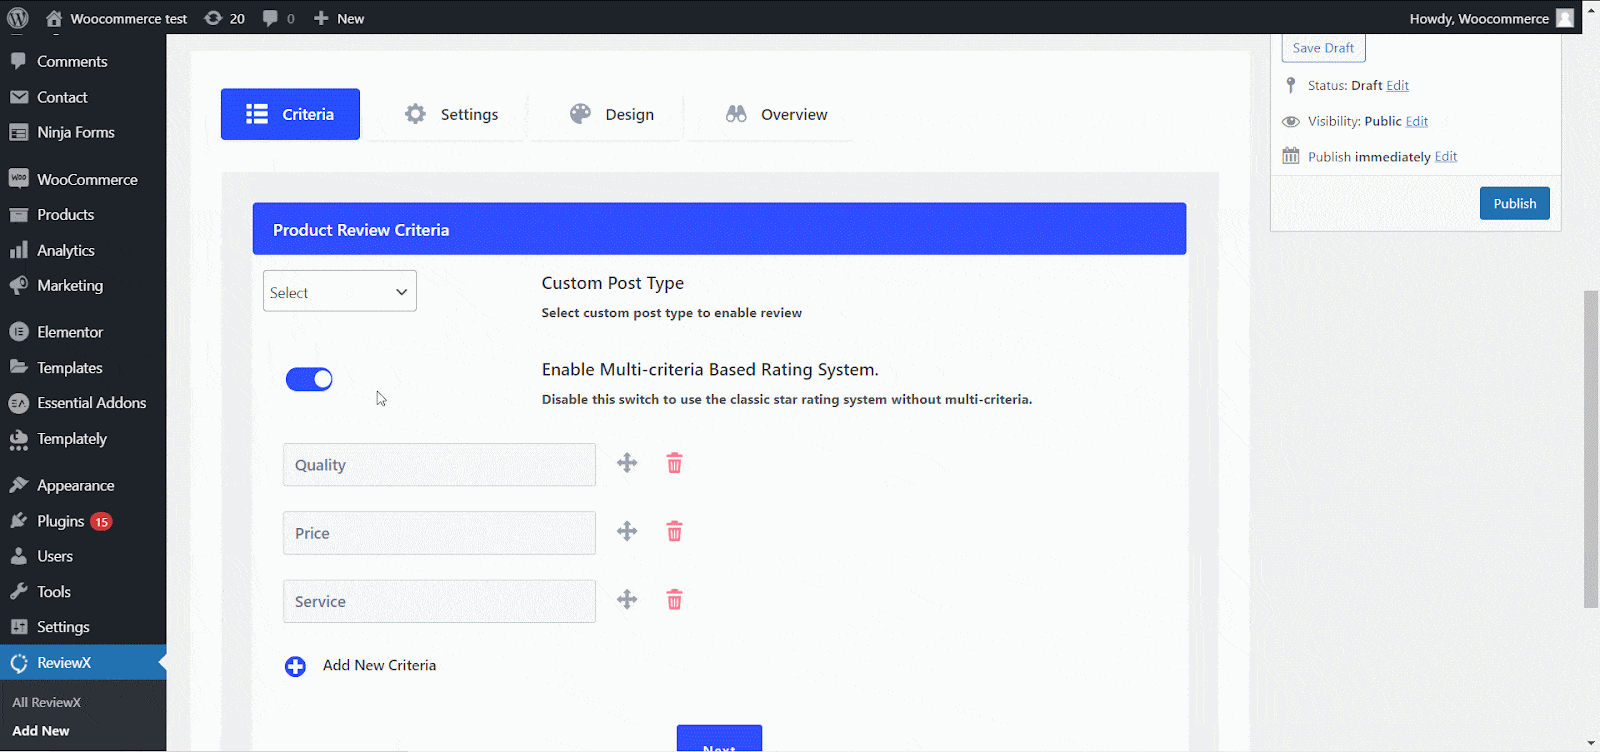This screenshot has width=1600, height=752.
Task: Open the Design palette tab
Action: (x=611, y=114)
